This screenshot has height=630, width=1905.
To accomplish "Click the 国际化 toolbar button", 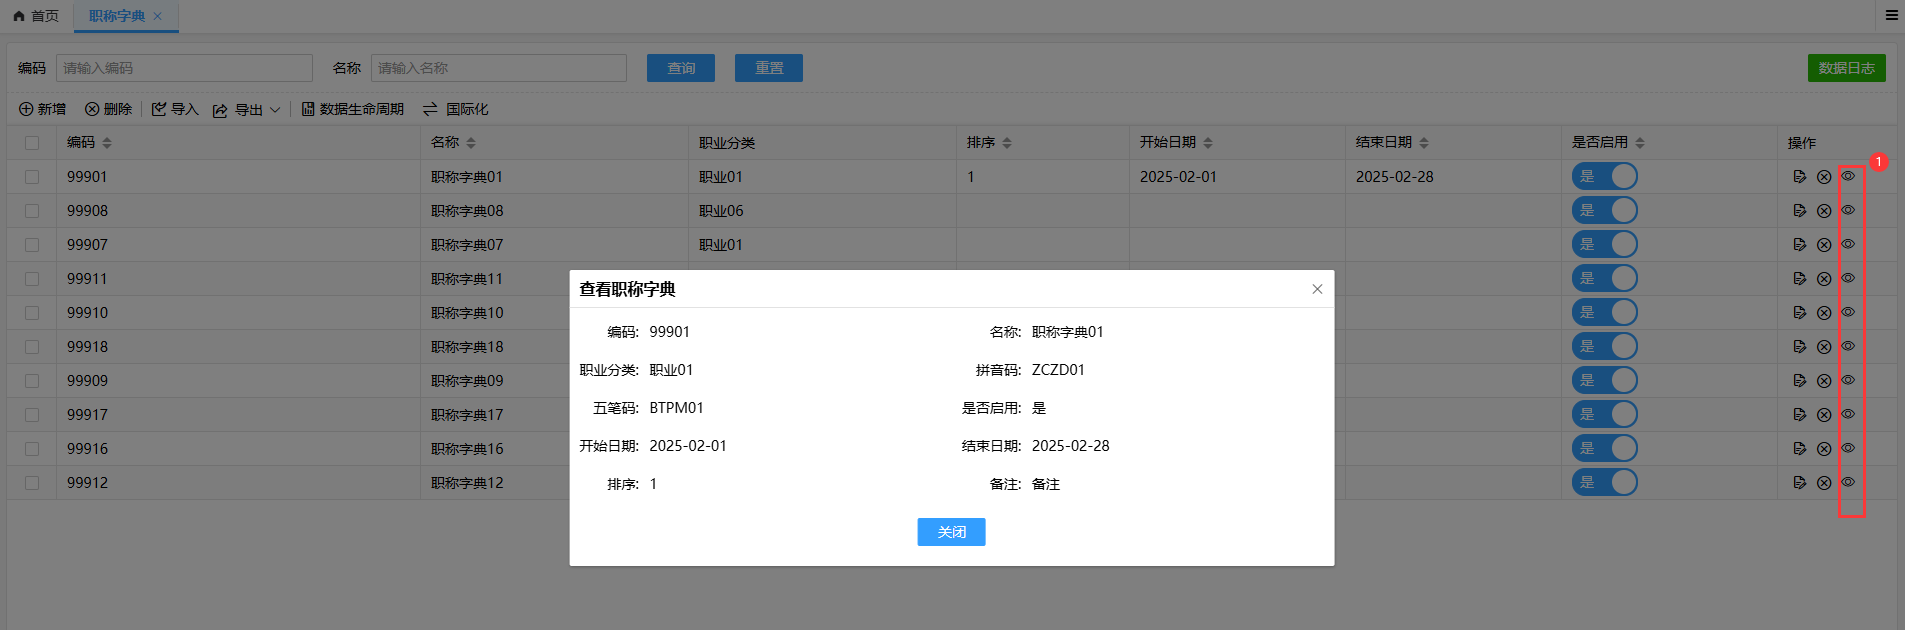I will 455,109.
